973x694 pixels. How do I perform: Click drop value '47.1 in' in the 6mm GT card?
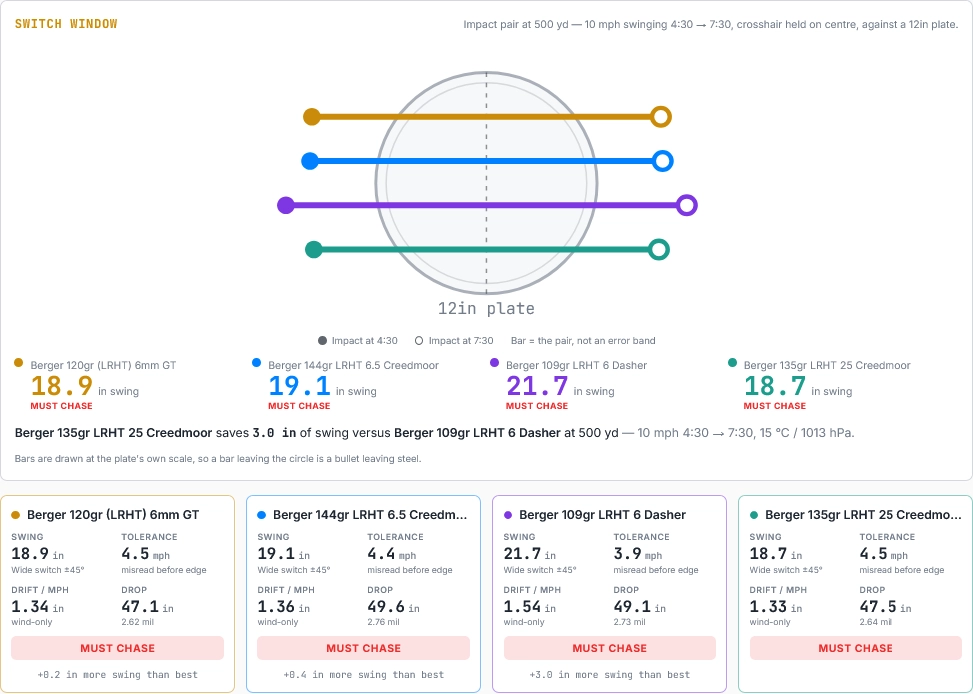pyautogui.click(x=147, y=606)
